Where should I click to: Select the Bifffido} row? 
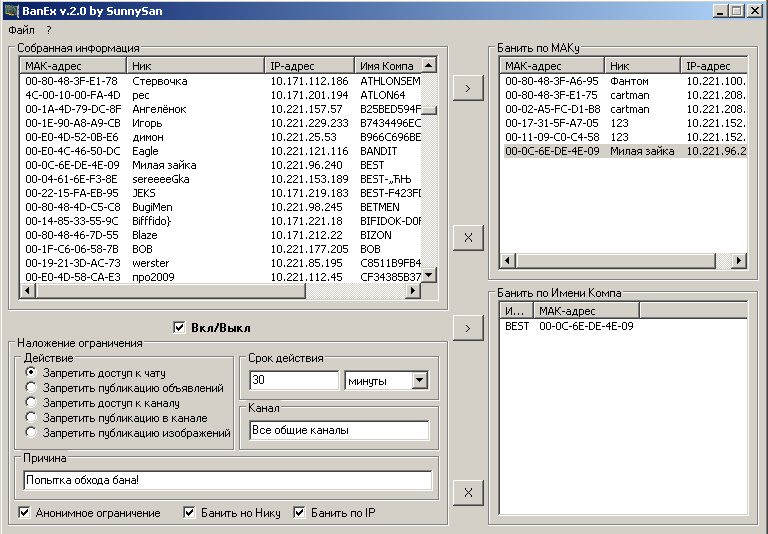220,221
